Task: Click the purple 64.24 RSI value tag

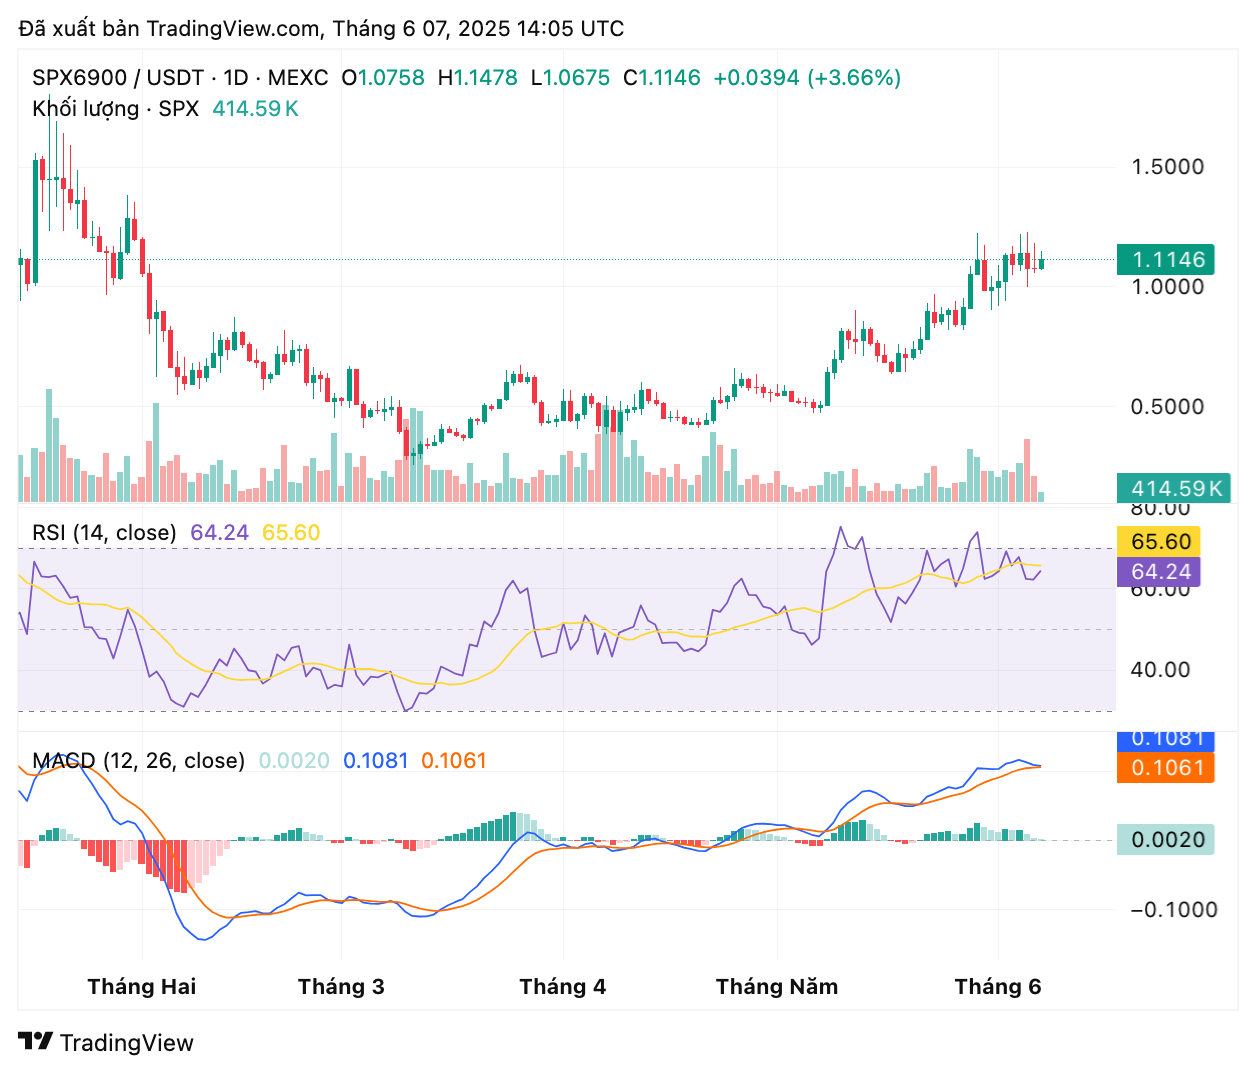Action: pyautogui.click(x=1160, y=572)
